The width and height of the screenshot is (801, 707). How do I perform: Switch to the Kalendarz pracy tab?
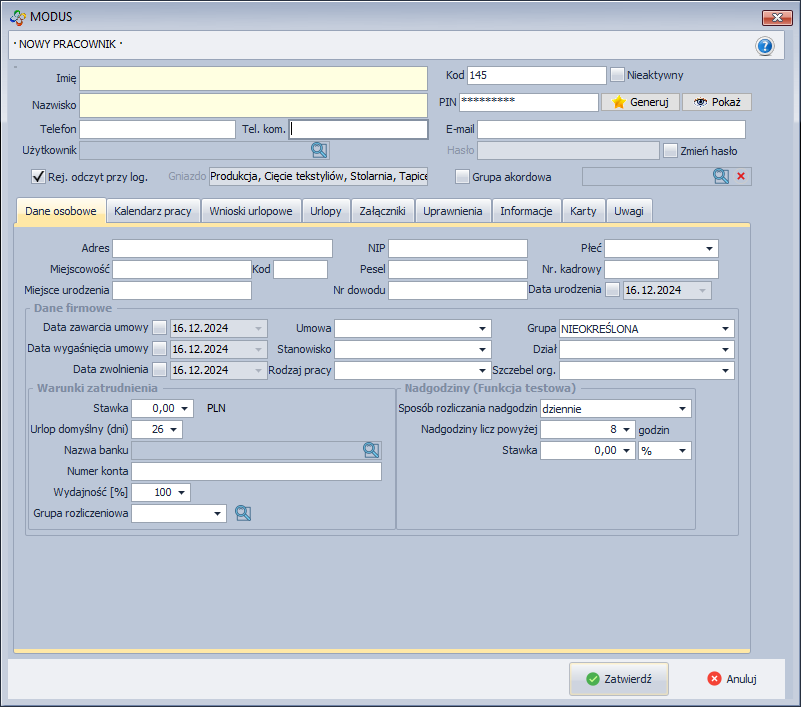[153, 211]
